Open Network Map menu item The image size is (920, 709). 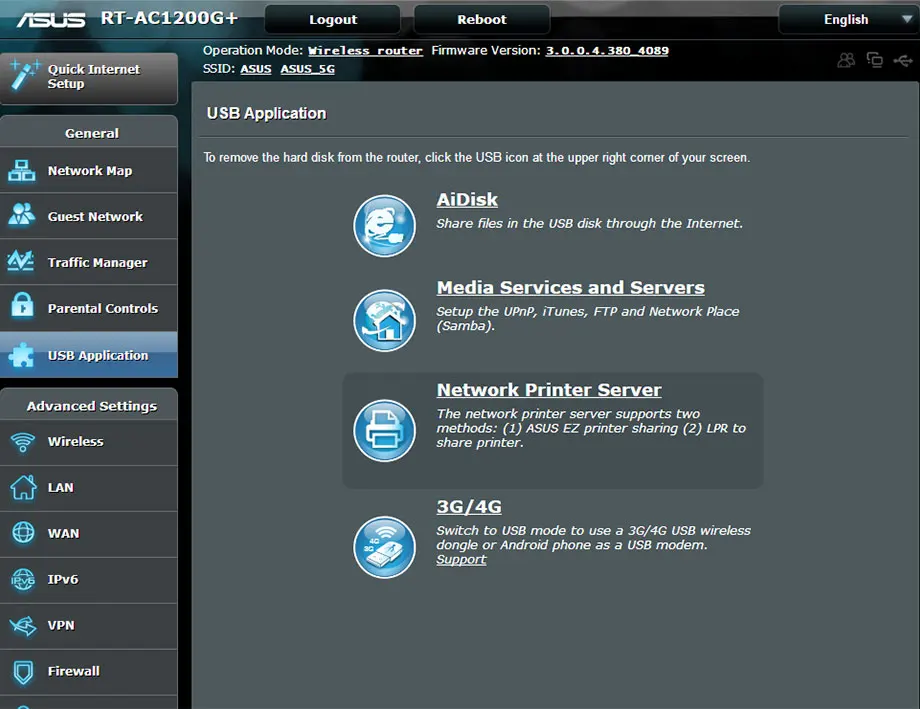pos(89,170)
